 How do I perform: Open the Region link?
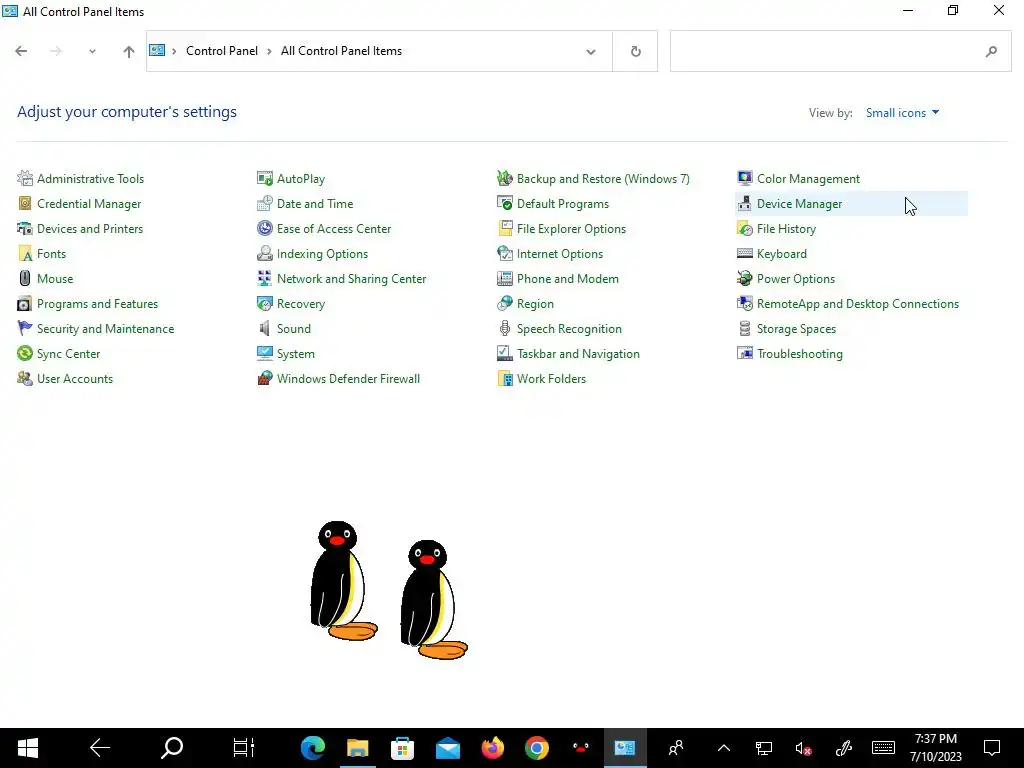[x=536, y=304]
